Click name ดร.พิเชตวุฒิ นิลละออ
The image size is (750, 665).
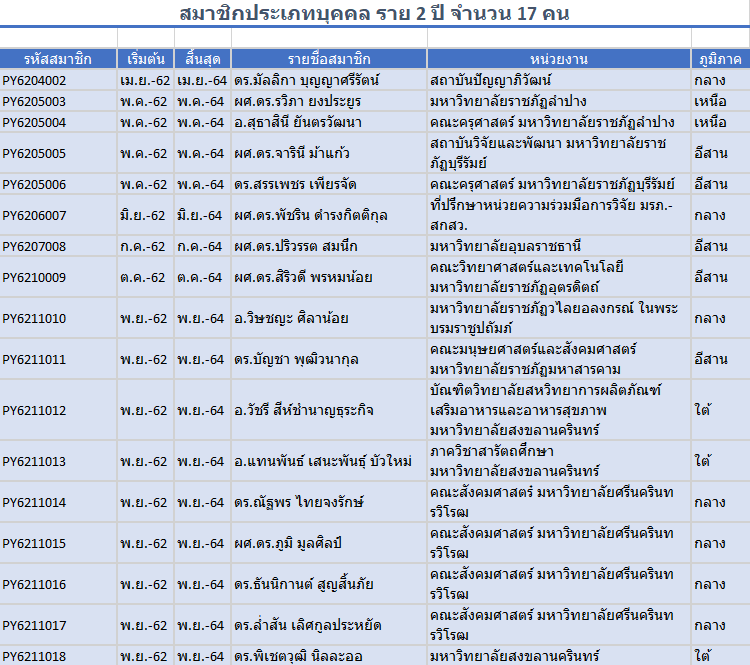[x=298, y=656]
